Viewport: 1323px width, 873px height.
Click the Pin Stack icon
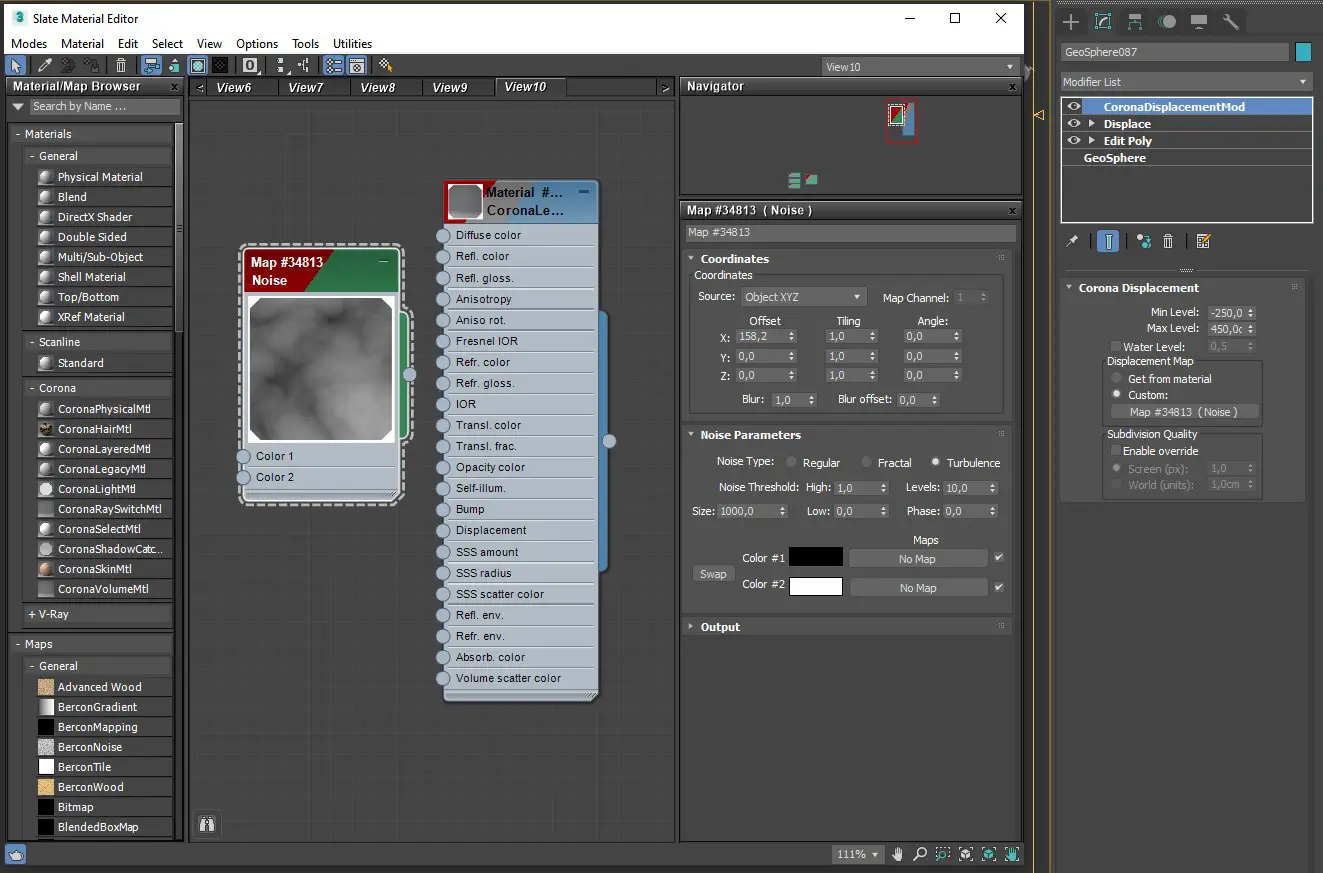coord(1072,241)
